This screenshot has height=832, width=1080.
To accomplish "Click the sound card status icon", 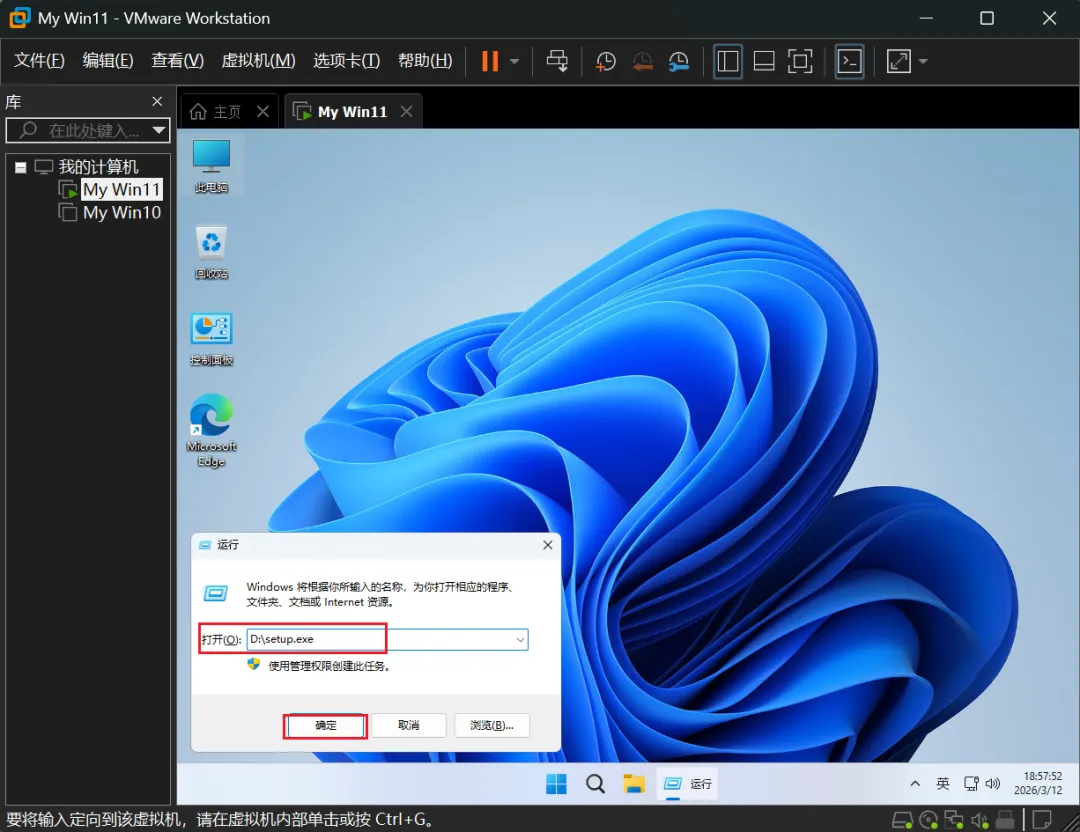I will [979, 820].
